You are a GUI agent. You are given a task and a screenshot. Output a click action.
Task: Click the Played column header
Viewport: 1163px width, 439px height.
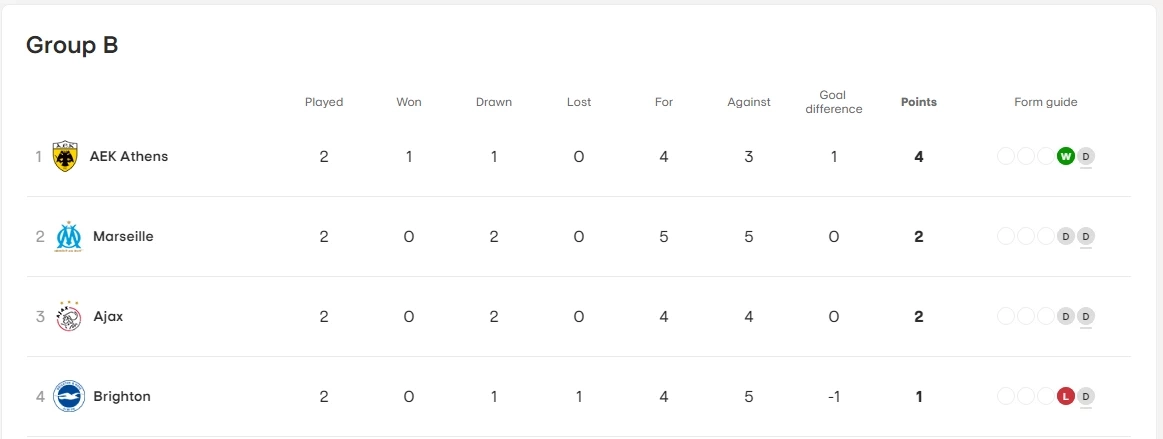coord(324,102)
